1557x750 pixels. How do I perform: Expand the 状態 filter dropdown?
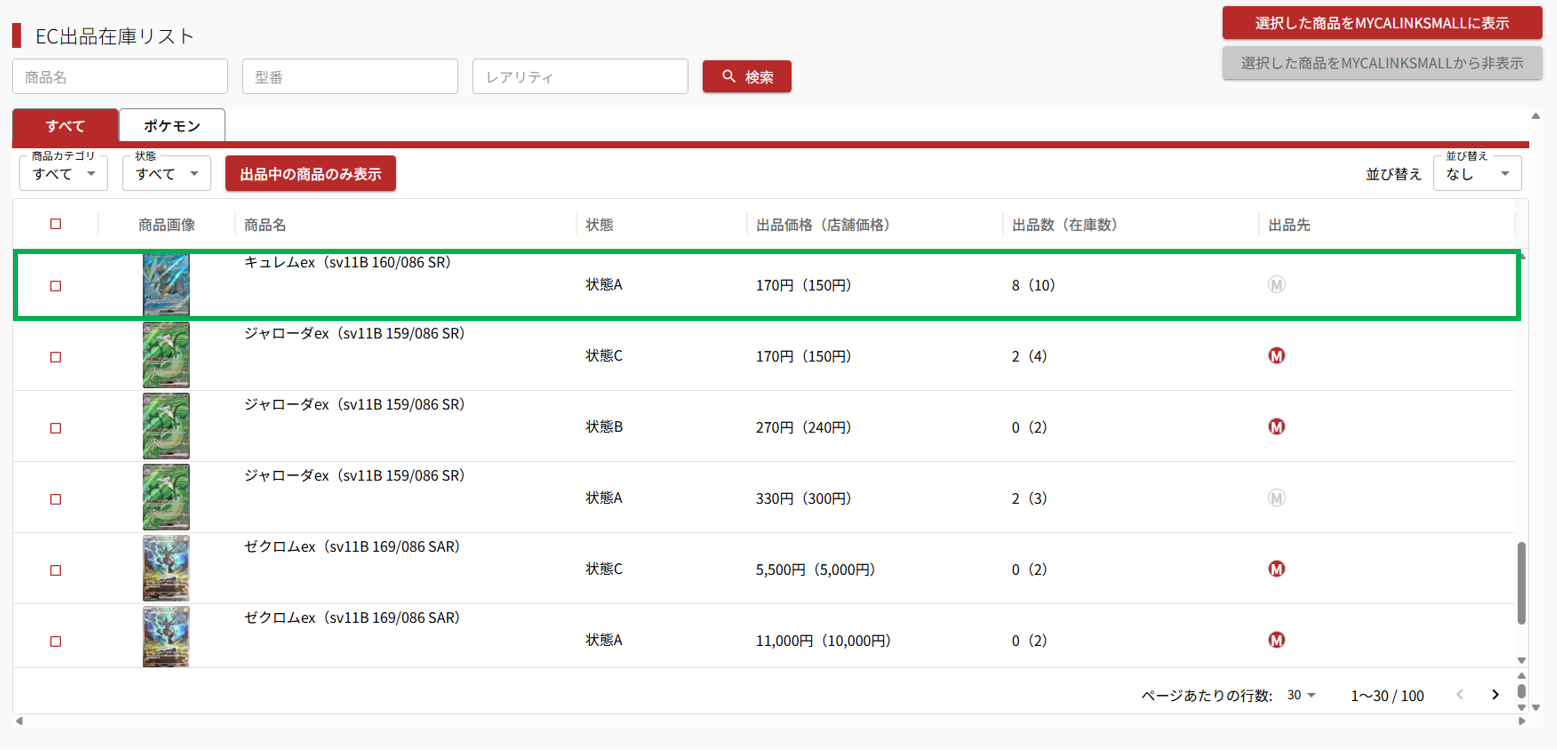tap(166, 174)
